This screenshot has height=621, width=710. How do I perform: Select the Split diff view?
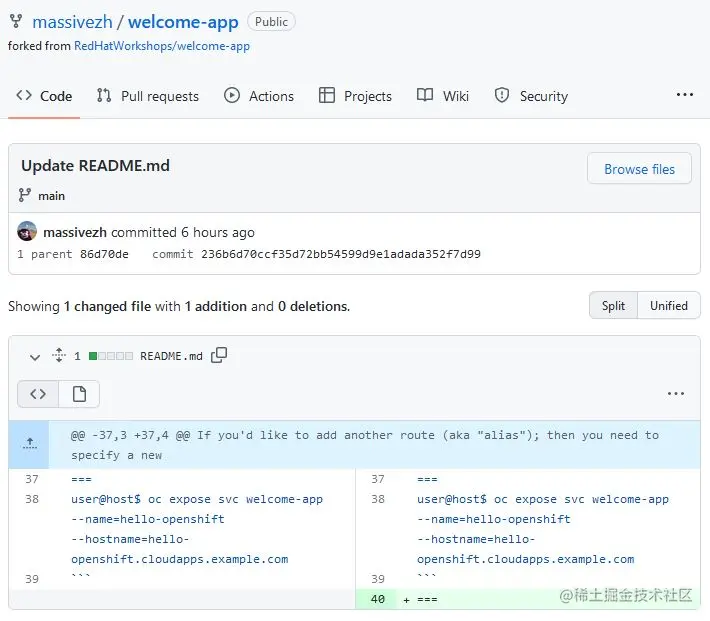(613, 306)
